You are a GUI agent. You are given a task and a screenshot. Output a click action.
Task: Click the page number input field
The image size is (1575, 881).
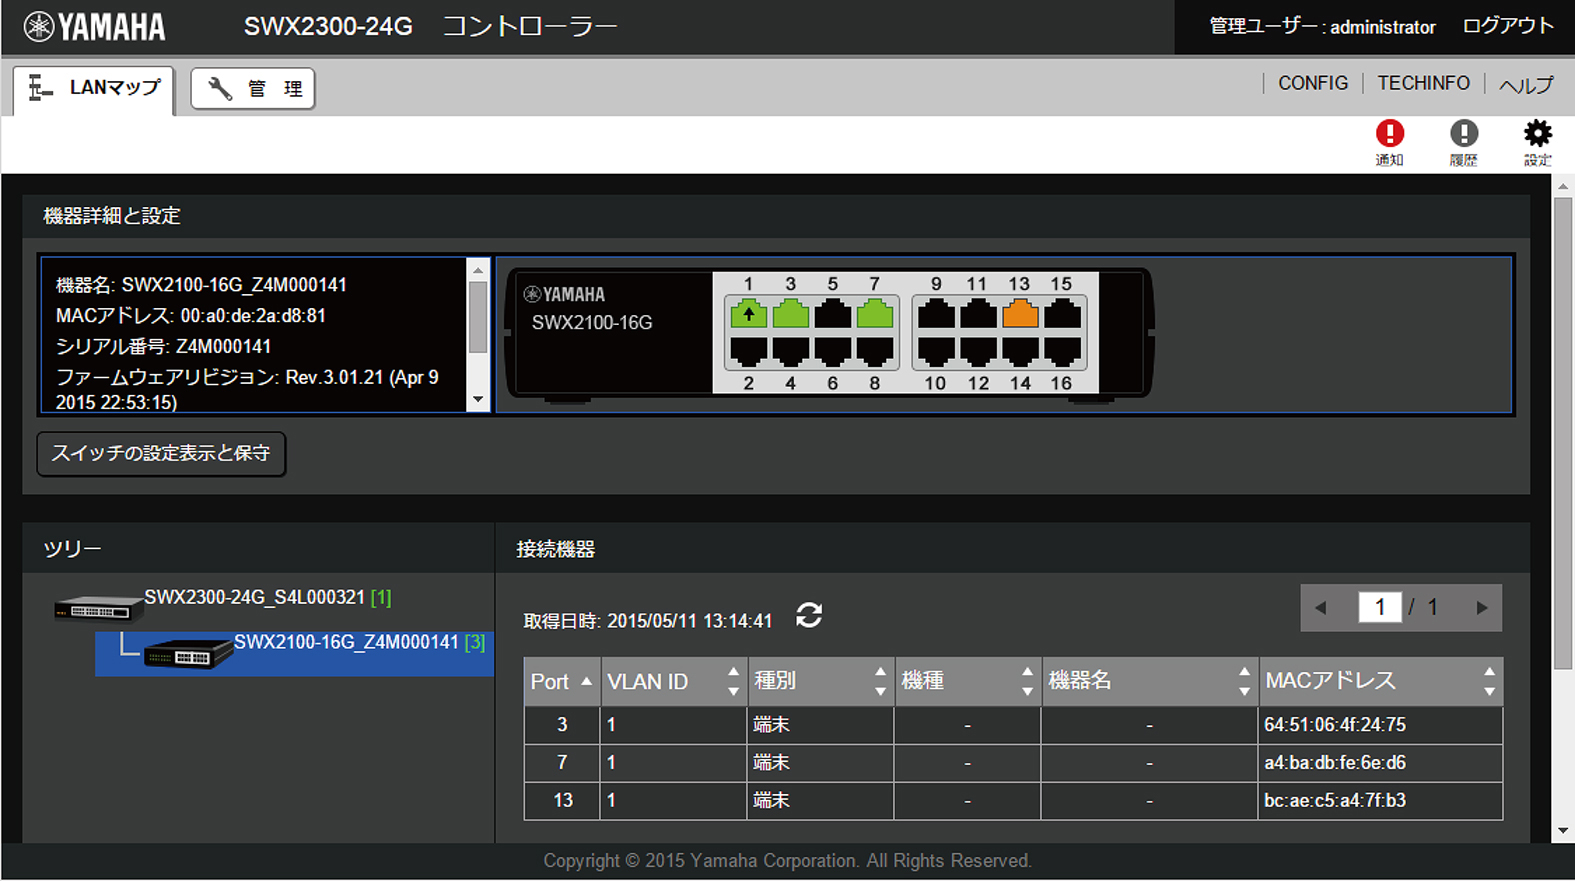coord(1379,608)
